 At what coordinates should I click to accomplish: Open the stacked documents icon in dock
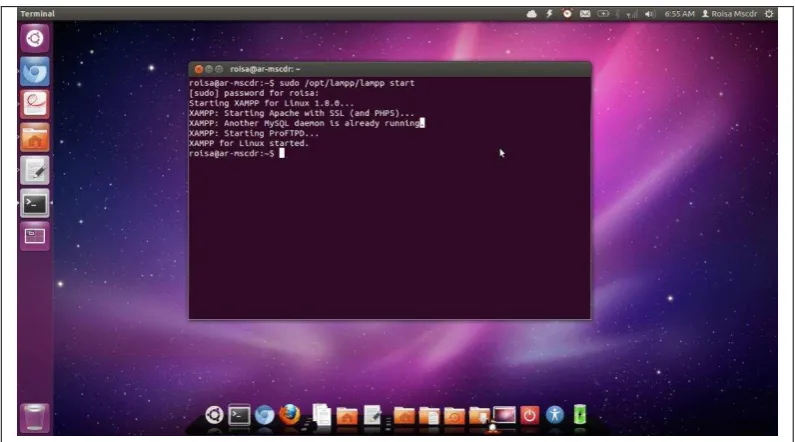pos(321,415)
